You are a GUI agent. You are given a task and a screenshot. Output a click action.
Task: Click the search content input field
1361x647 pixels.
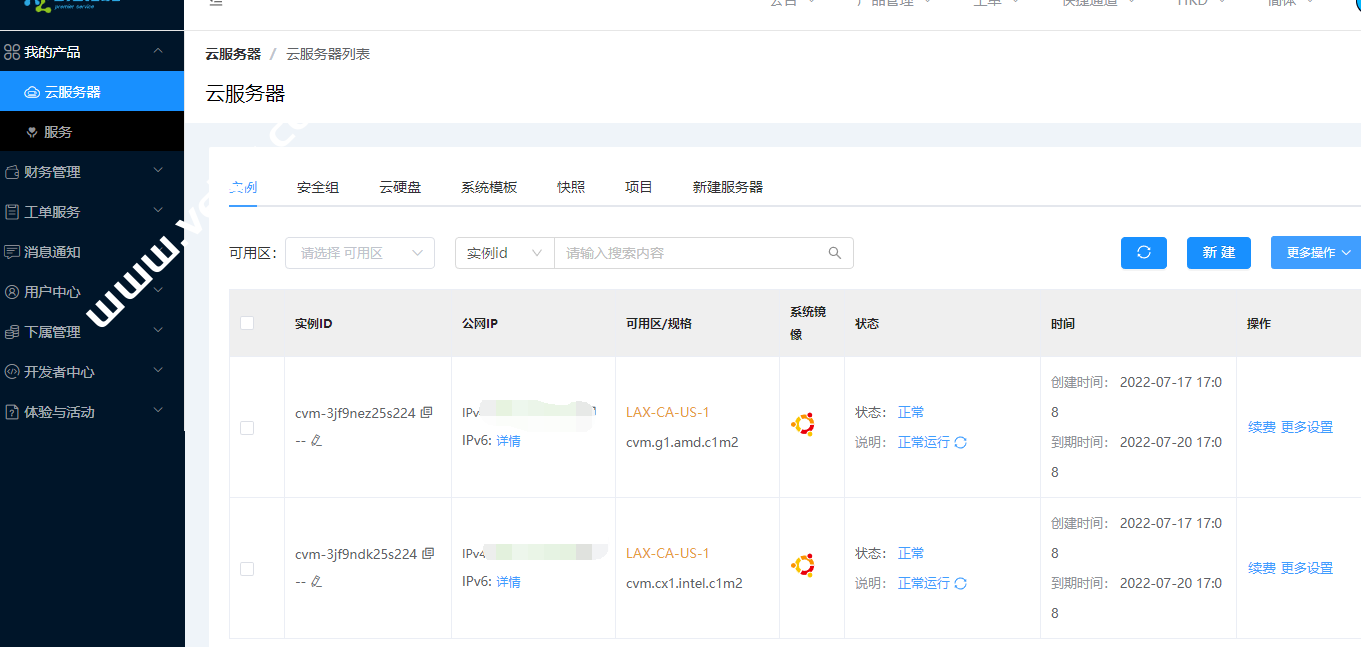(x=690, y=253)
